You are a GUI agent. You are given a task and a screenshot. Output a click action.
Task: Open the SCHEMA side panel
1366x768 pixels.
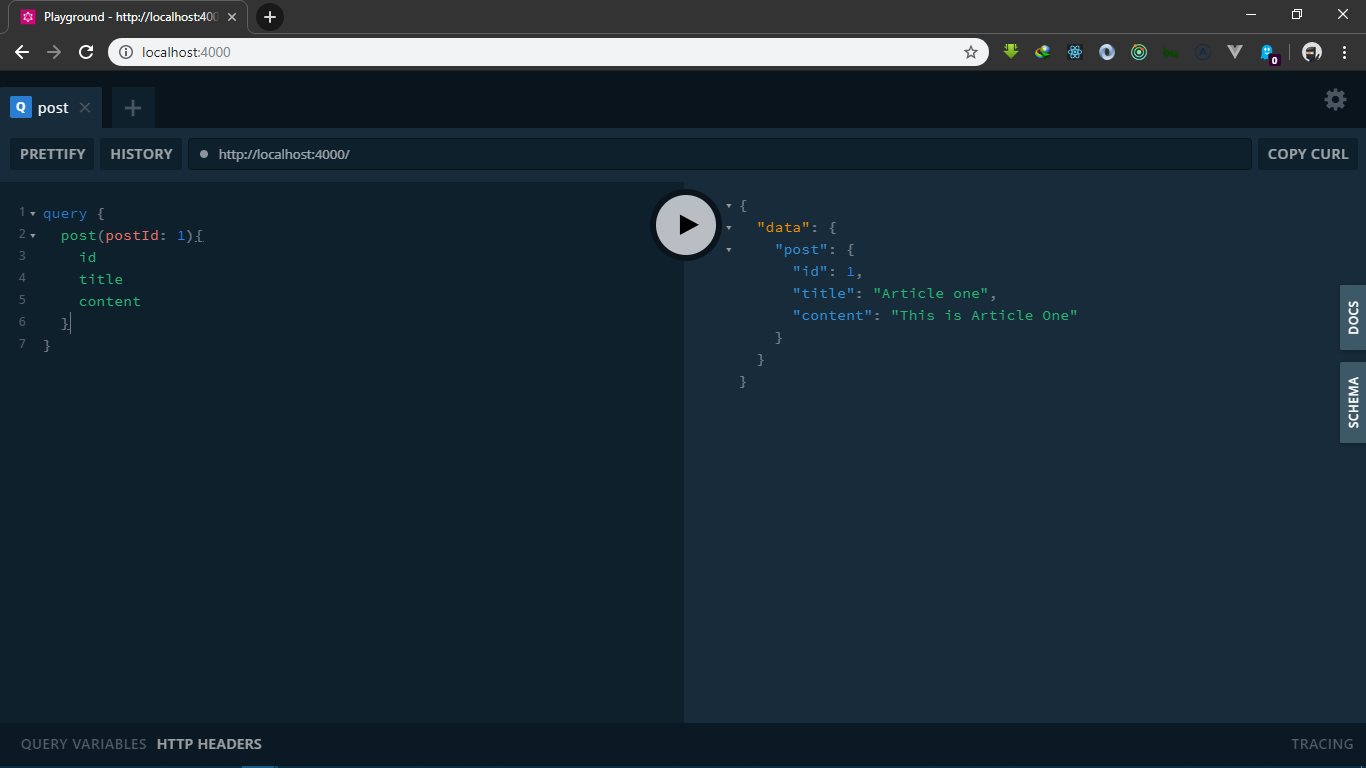tap(1352, 402)
